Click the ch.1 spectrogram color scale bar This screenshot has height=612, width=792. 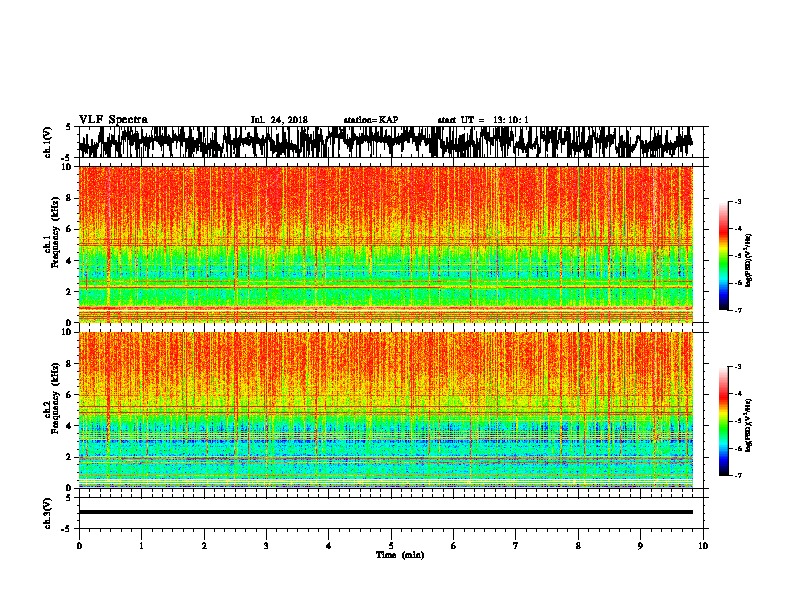tap(724, 256)
